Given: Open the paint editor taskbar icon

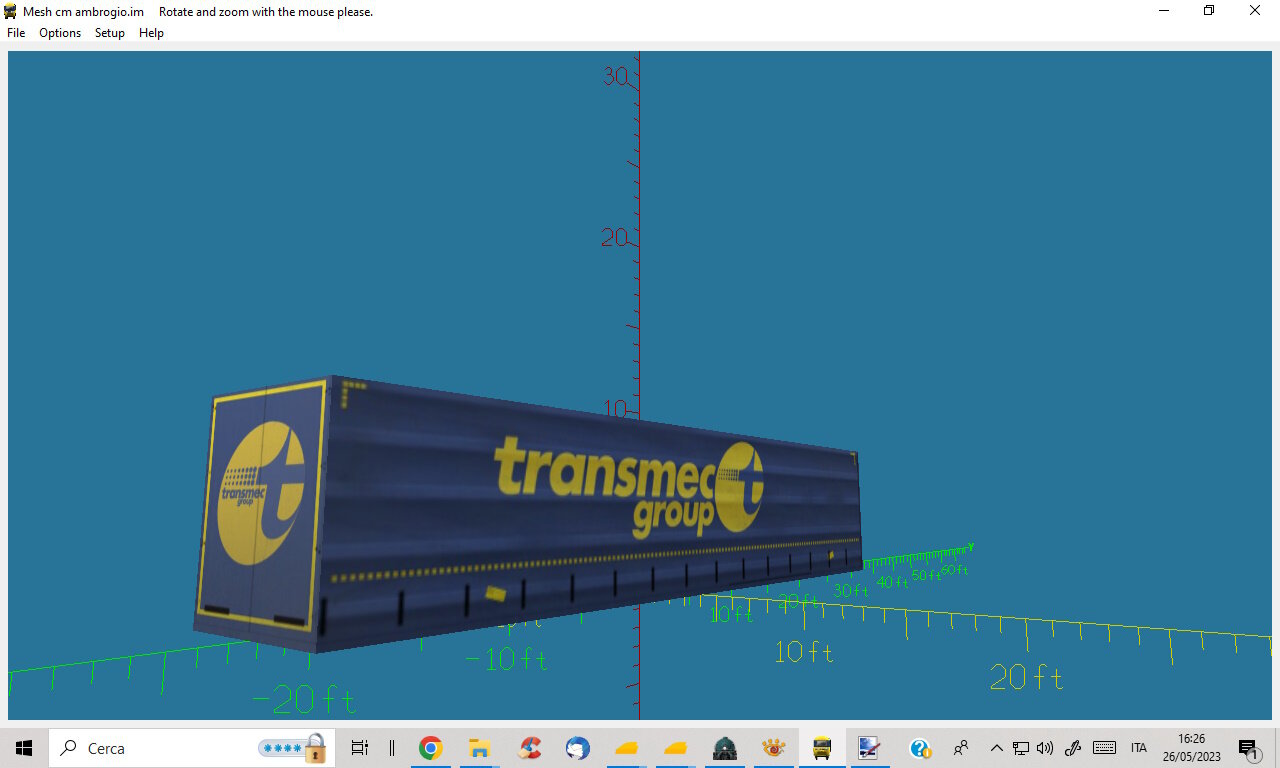Looking at the screenshot, I should pyautogui.click(x=869, y=748).
